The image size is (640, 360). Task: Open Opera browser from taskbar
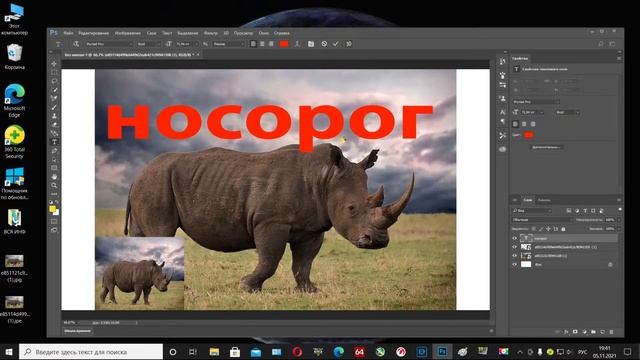coord(297,352)
